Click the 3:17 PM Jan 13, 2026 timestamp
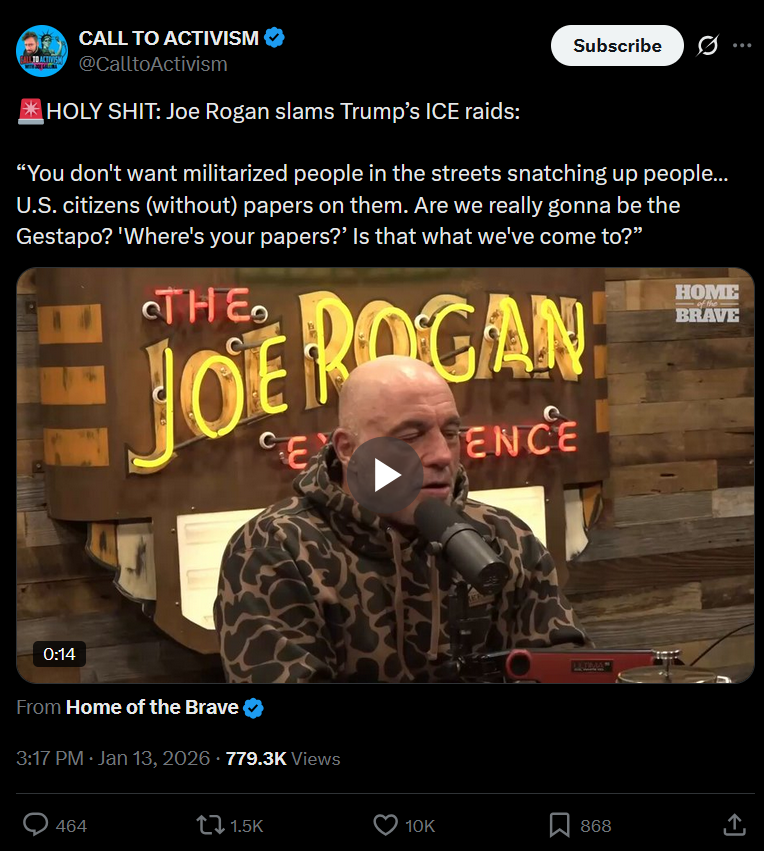Viewport: 764px width, 851px height. click(113, 758)
